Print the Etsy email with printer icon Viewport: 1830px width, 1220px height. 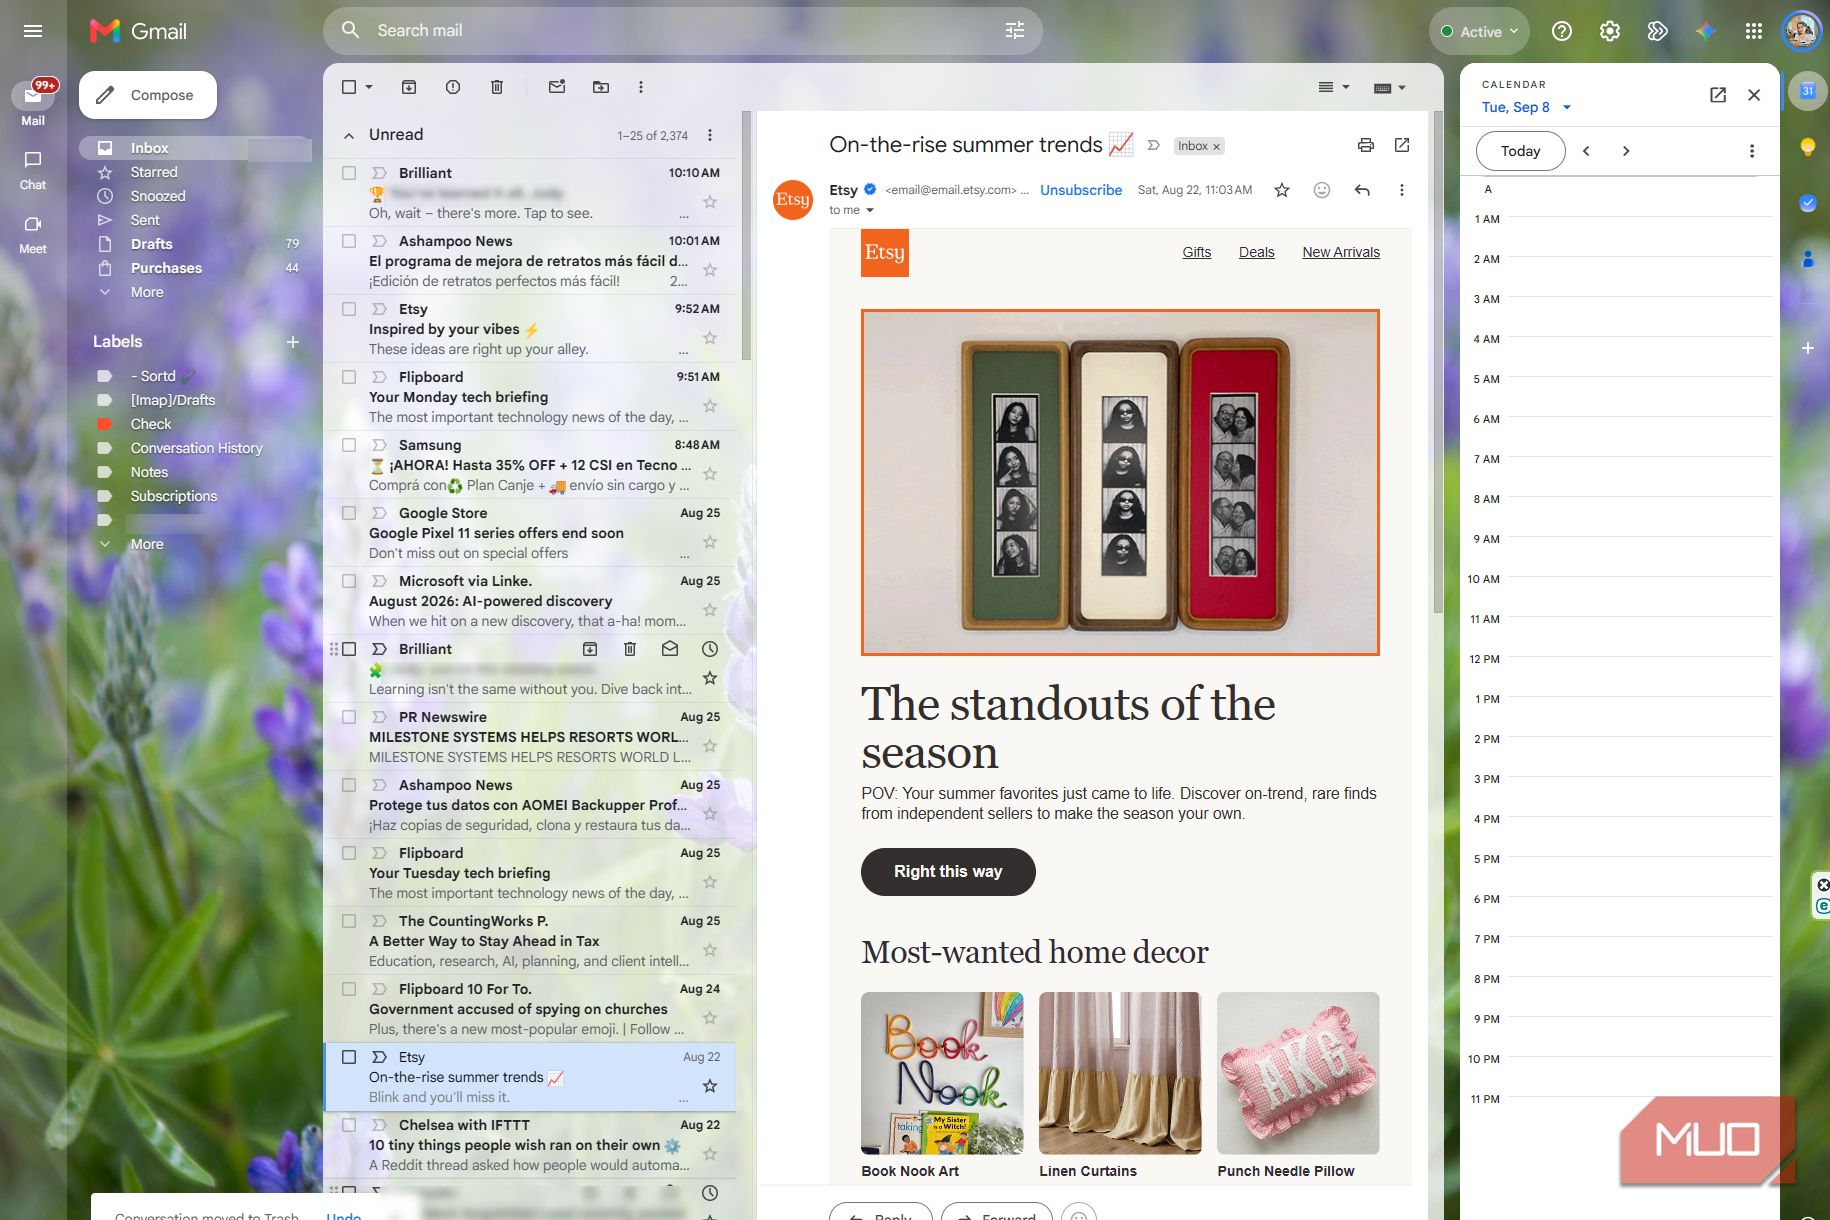pyautogui.click(x=1366, y=145)
